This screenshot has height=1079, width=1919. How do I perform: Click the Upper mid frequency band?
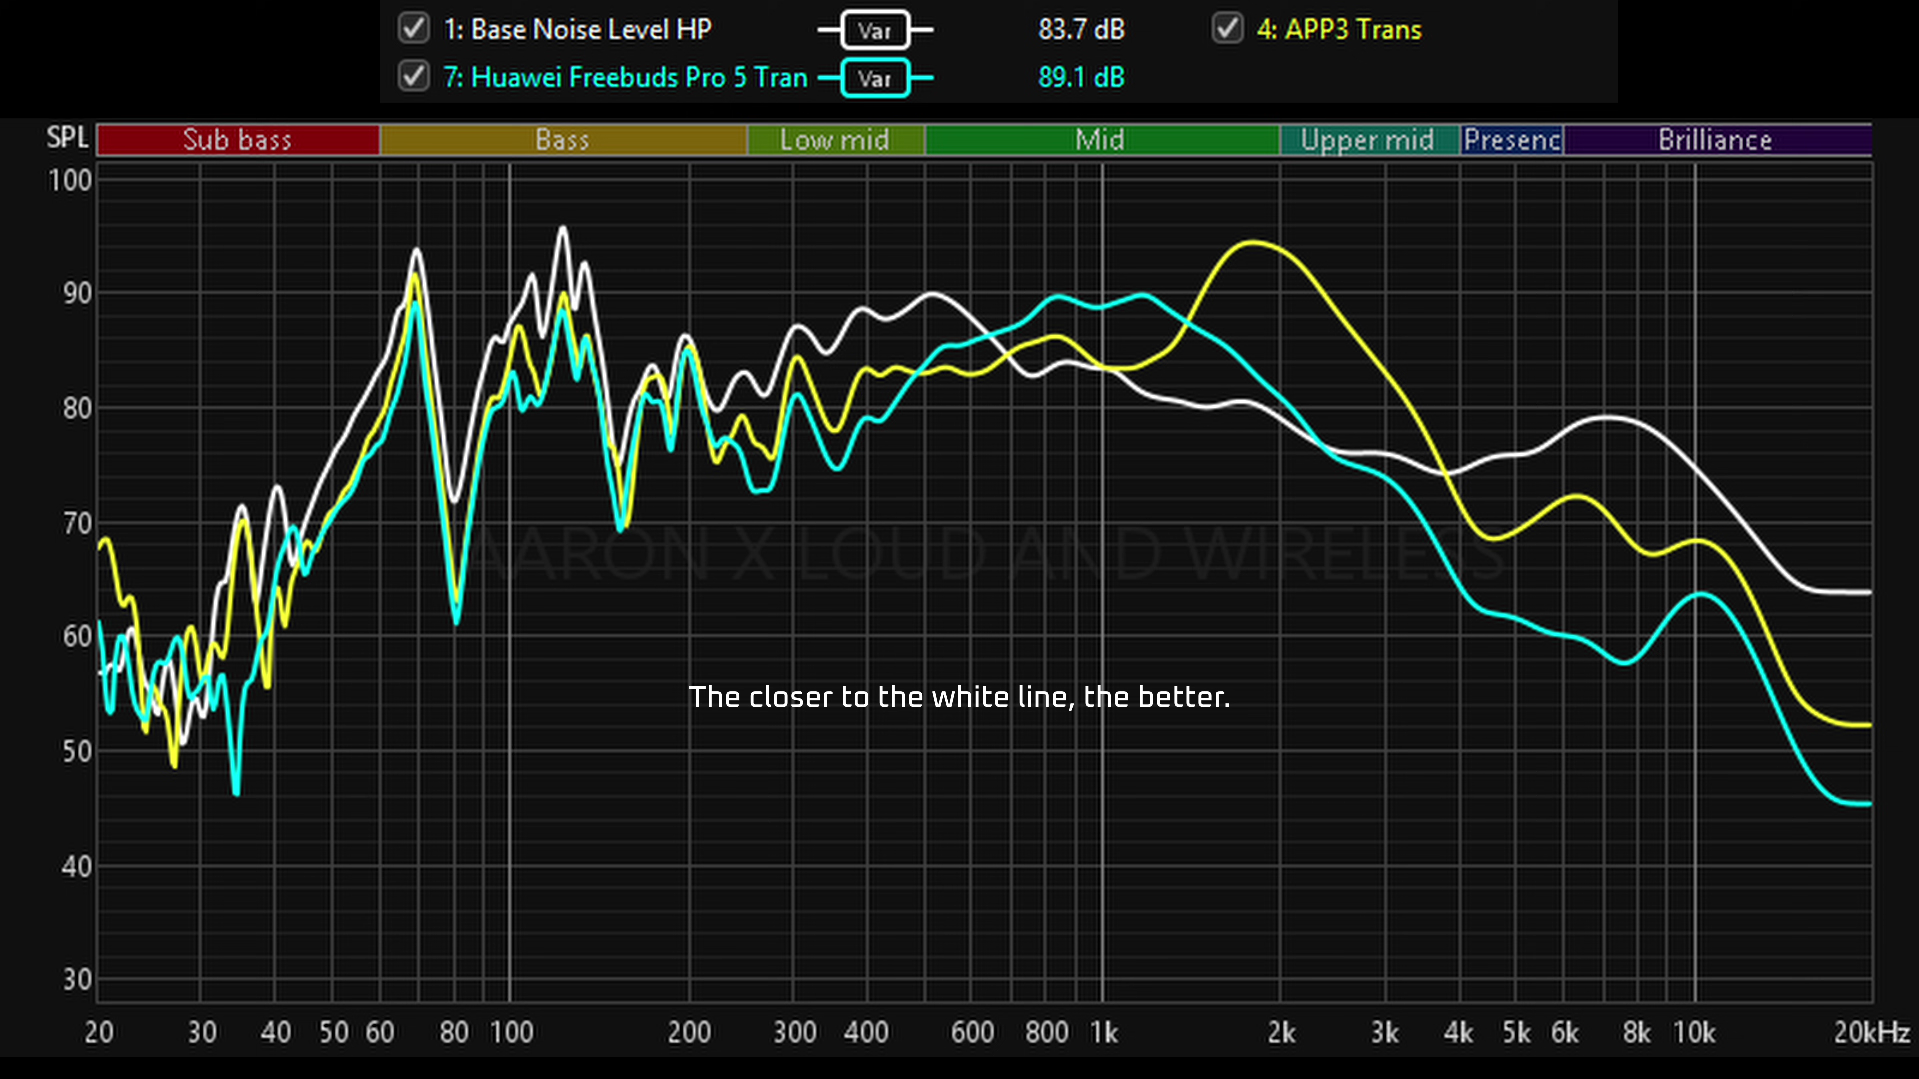click(x=1370, y=140)
